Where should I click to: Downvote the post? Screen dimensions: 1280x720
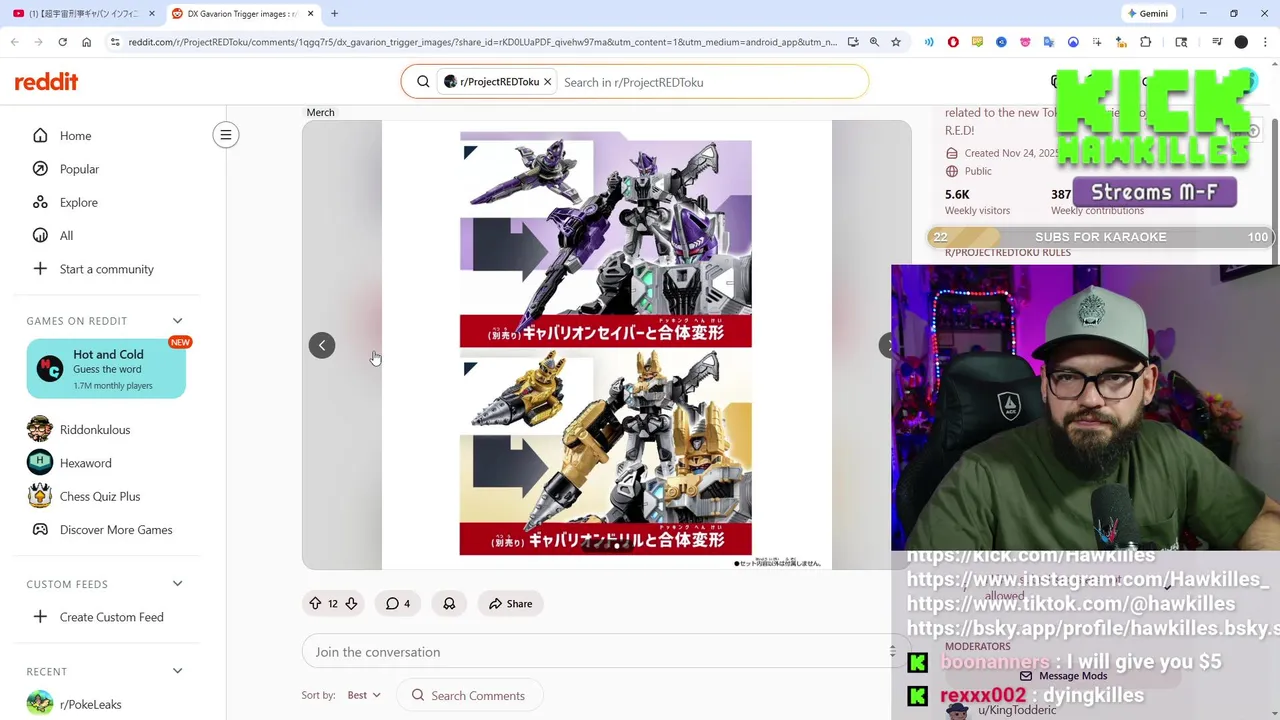point(351,604)
